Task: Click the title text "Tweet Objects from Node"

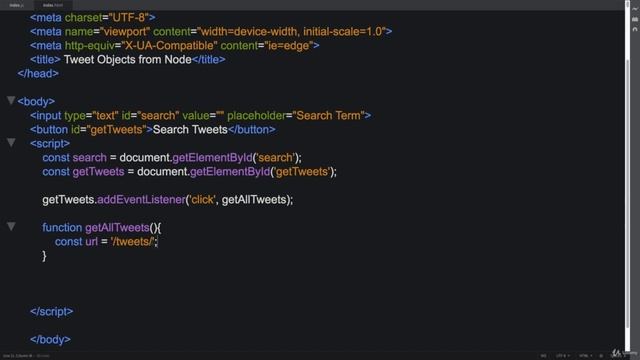Action: [x=128, y=60]
